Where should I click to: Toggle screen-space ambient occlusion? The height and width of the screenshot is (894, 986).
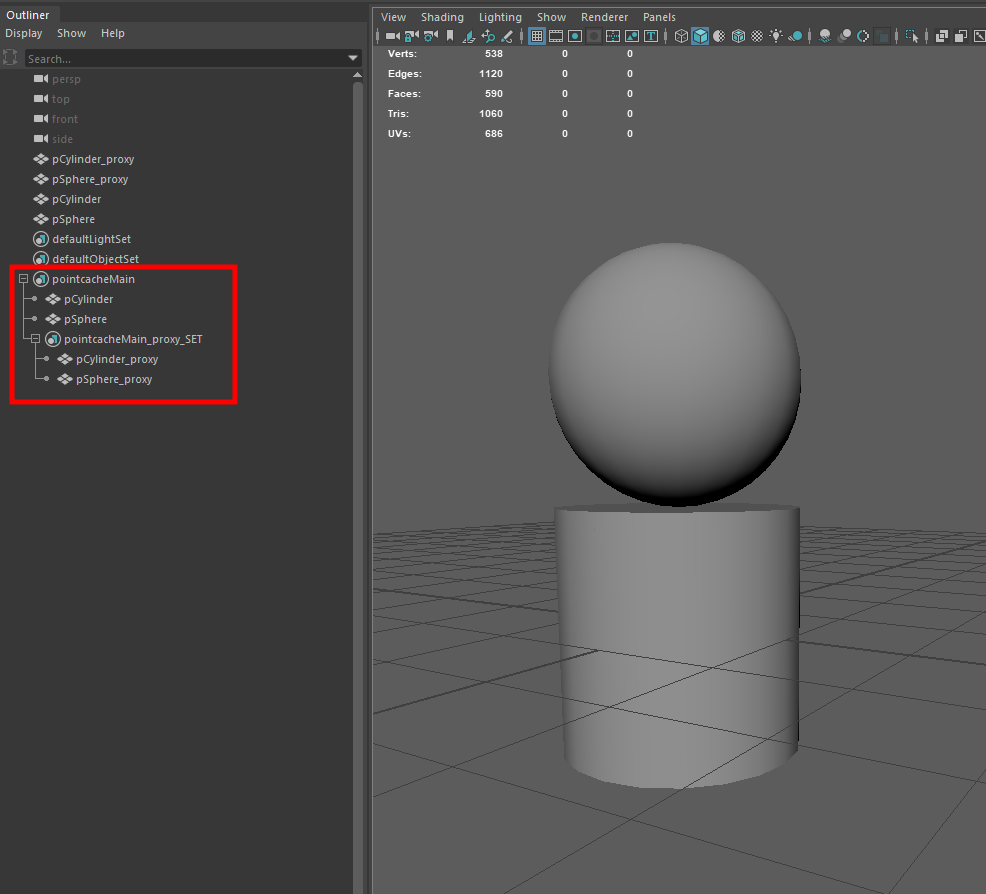coord(824,36)
